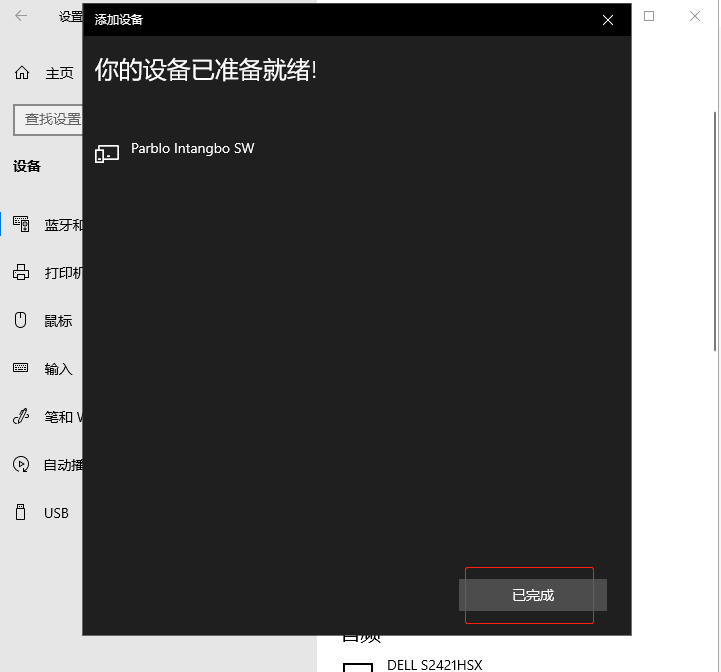Open the 蓝牙 settings section
Image resolution: width=721 pixels, height=672 pixels.
point(64,225)
